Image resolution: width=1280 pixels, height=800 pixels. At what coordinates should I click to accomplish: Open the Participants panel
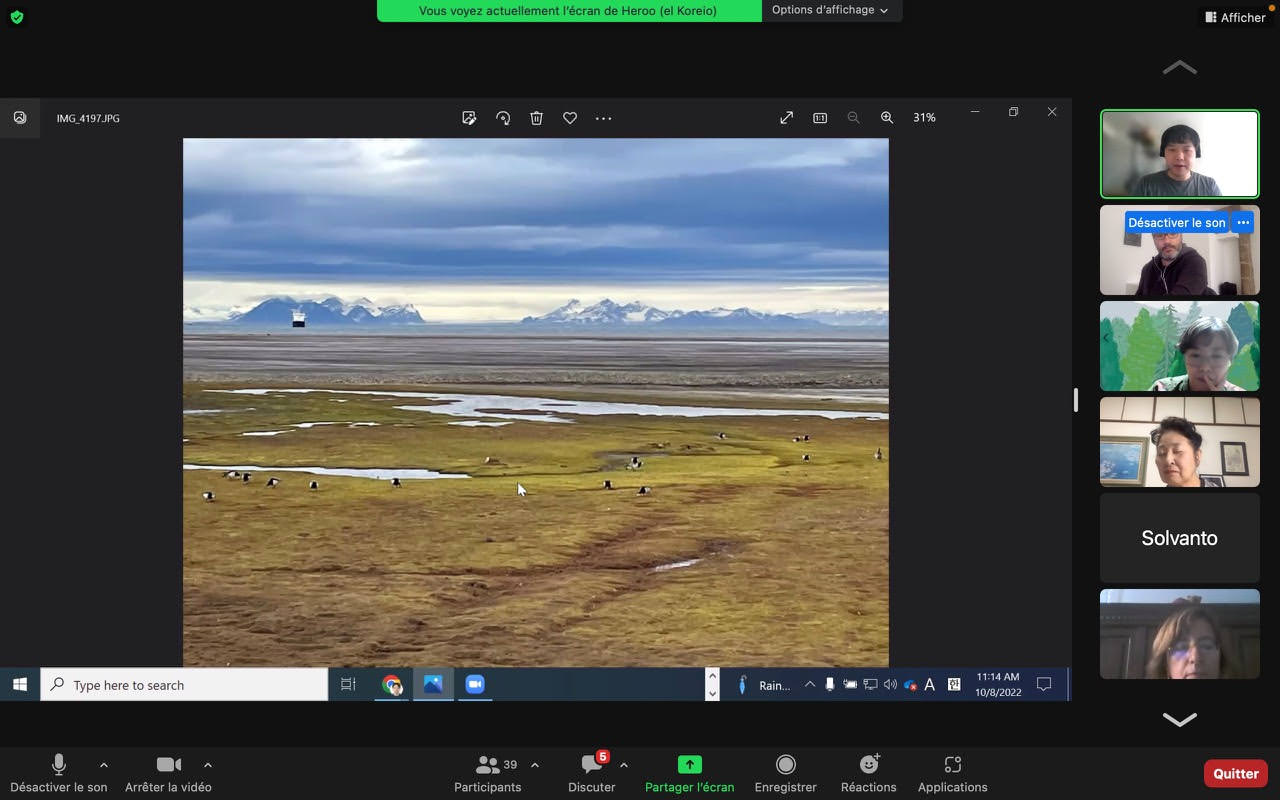(488, 773)
